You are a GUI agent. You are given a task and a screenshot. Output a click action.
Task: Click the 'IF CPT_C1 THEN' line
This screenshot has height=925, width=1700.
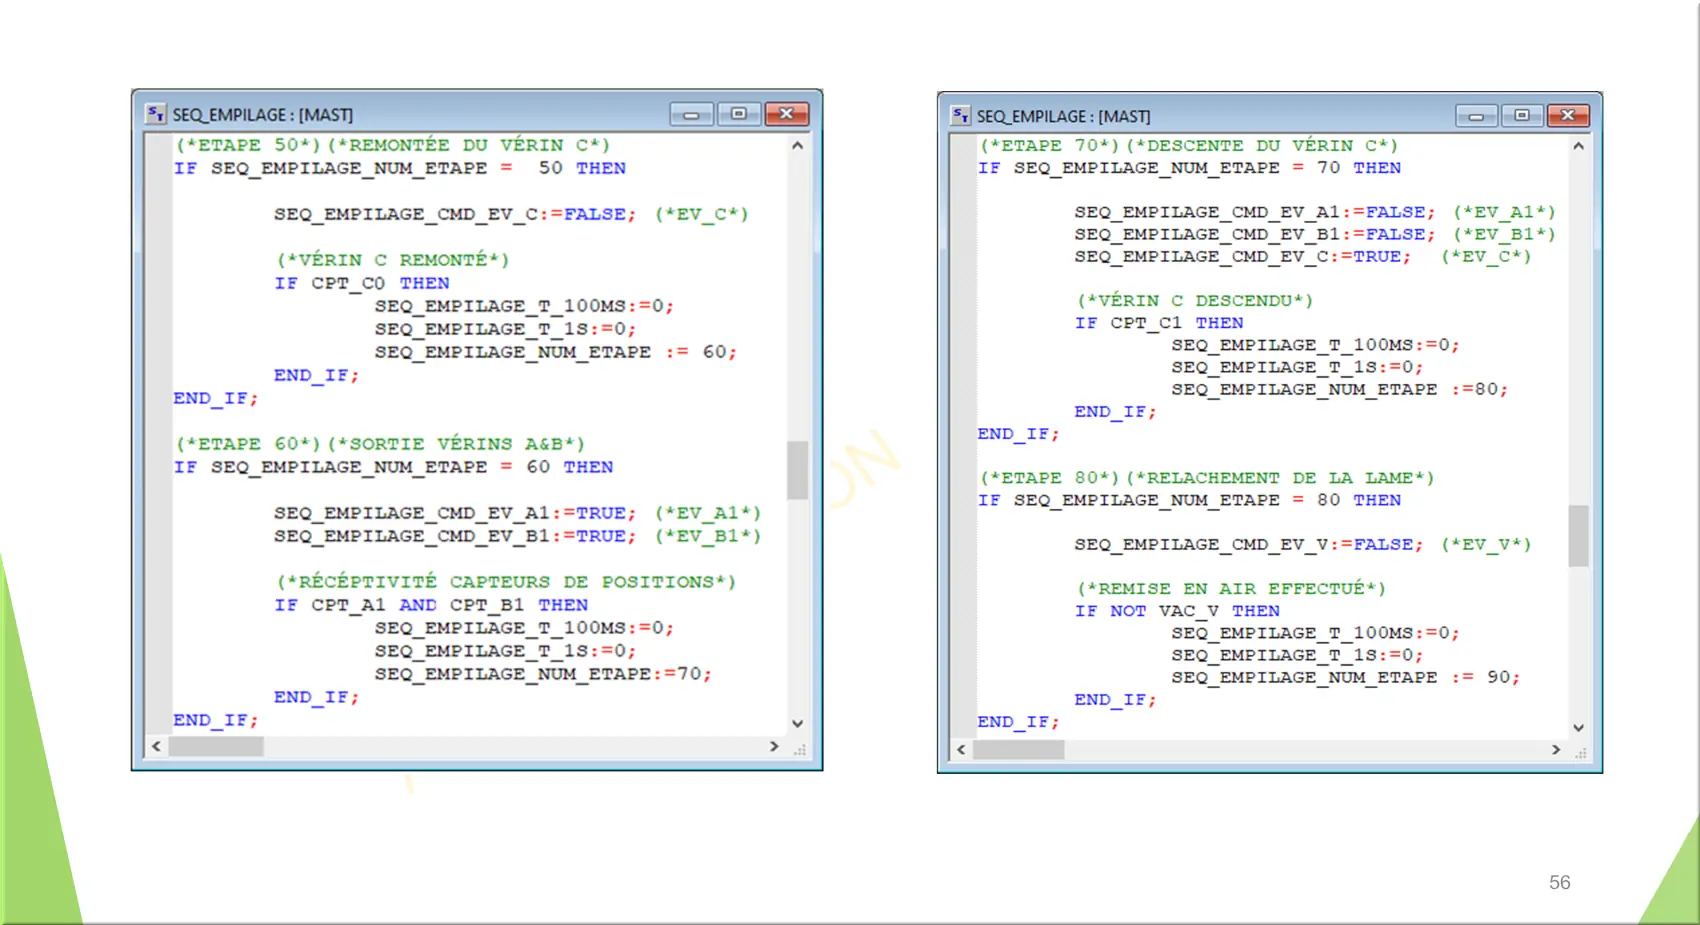(1159, 323)
